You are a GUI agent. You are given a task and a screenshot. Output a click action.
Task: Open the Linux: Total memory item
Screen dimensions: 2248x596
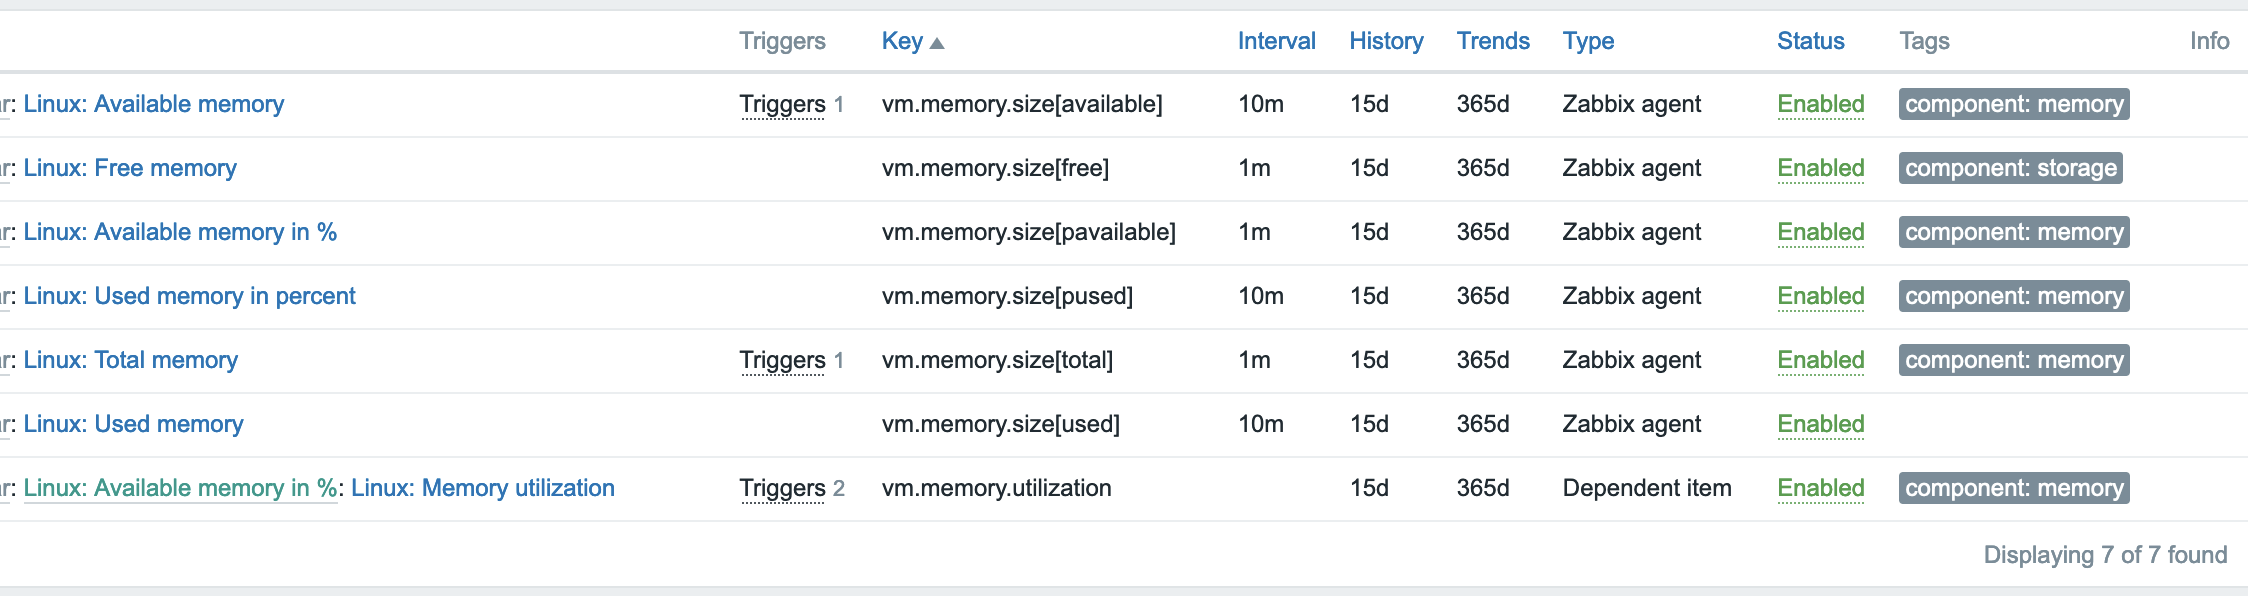[x=131, y=360]
